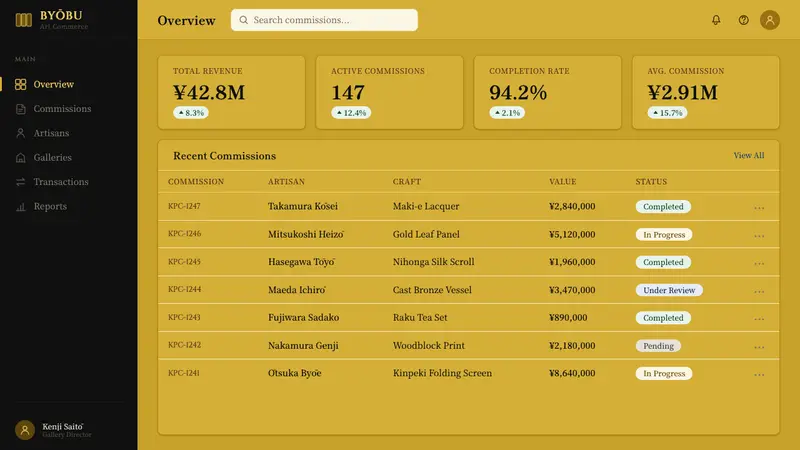The image size is (800, 450).
Task: Click In Progress badge for Mitsukoshi Heizō
Action: pyautogui.click(x=664, y=235)
